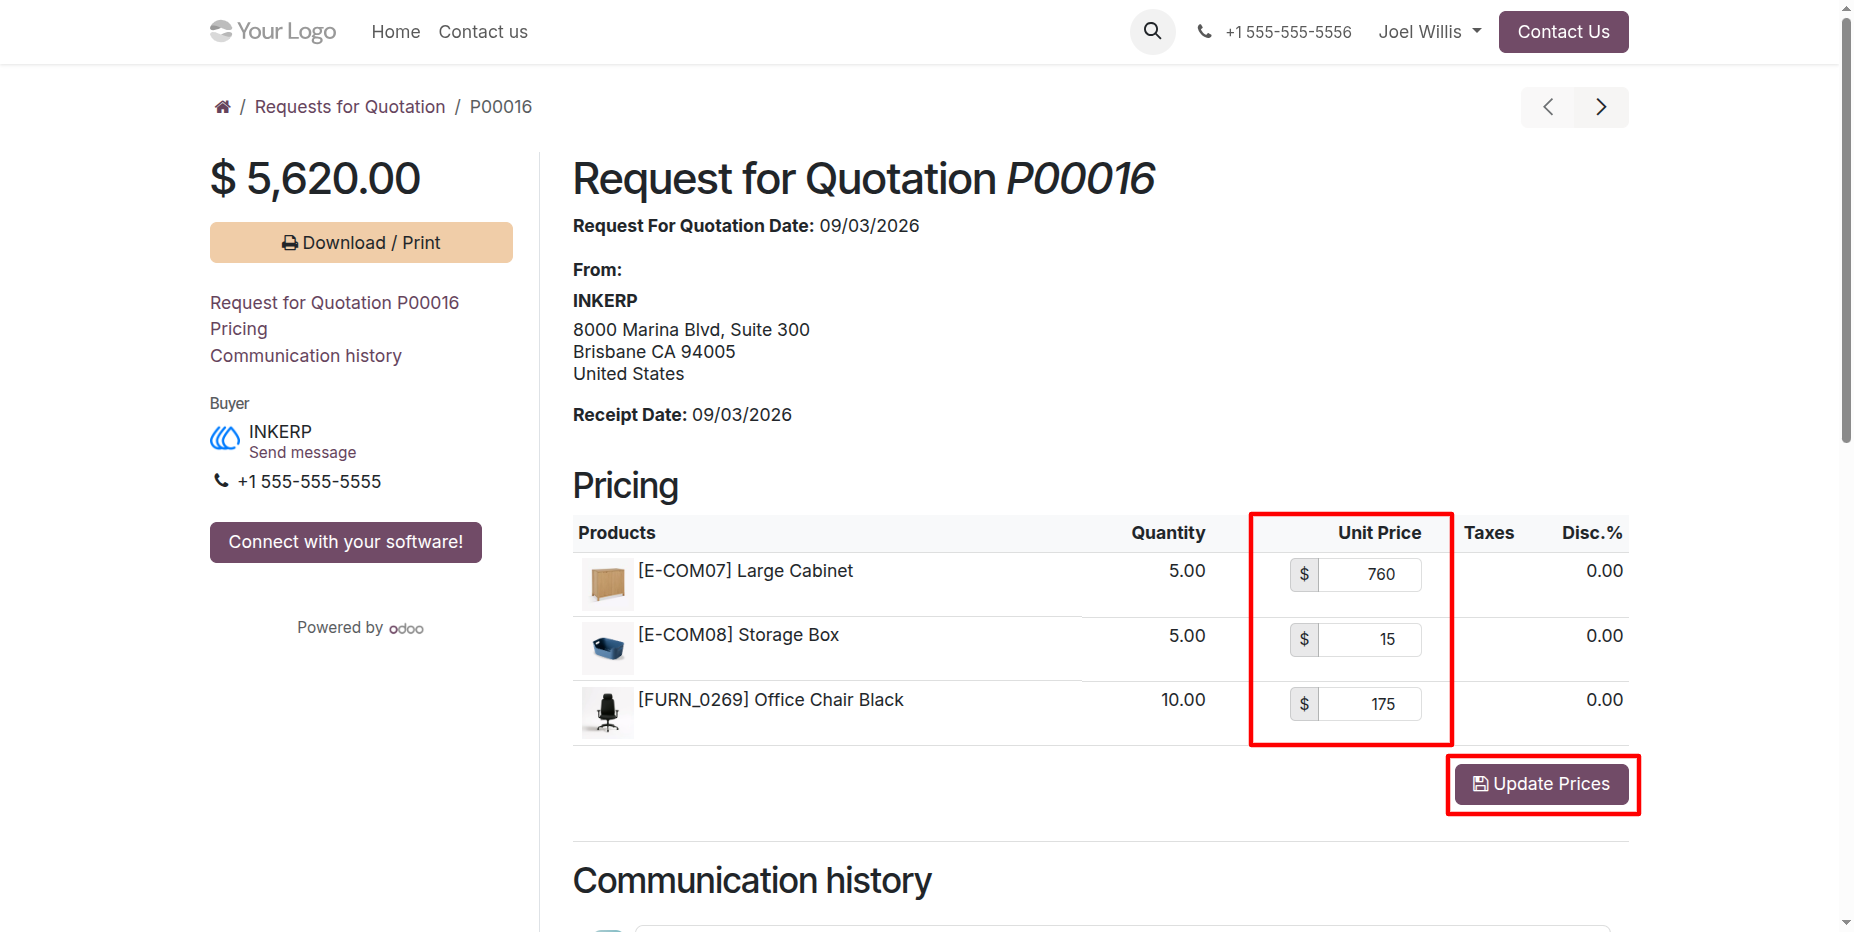This screenshot has width=1854, height=932.
Task: Jump to Request for Quotation P00016 link
Action: [335, 303]
